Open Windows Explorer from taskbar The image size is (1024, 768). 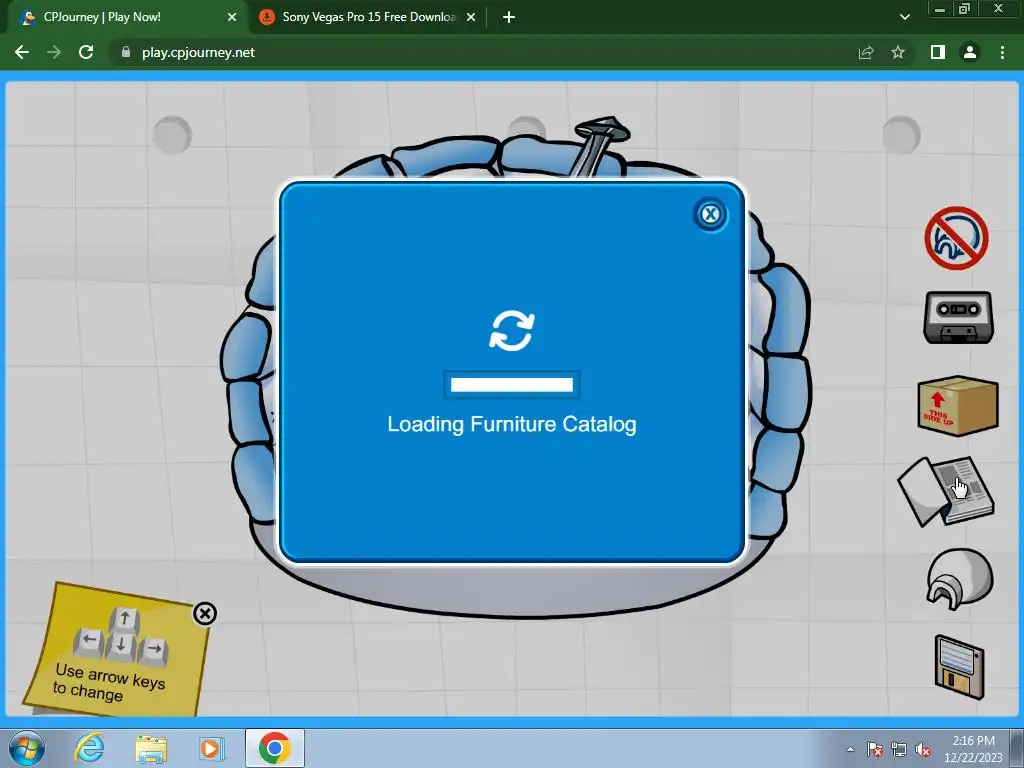(x=151, y=748)
